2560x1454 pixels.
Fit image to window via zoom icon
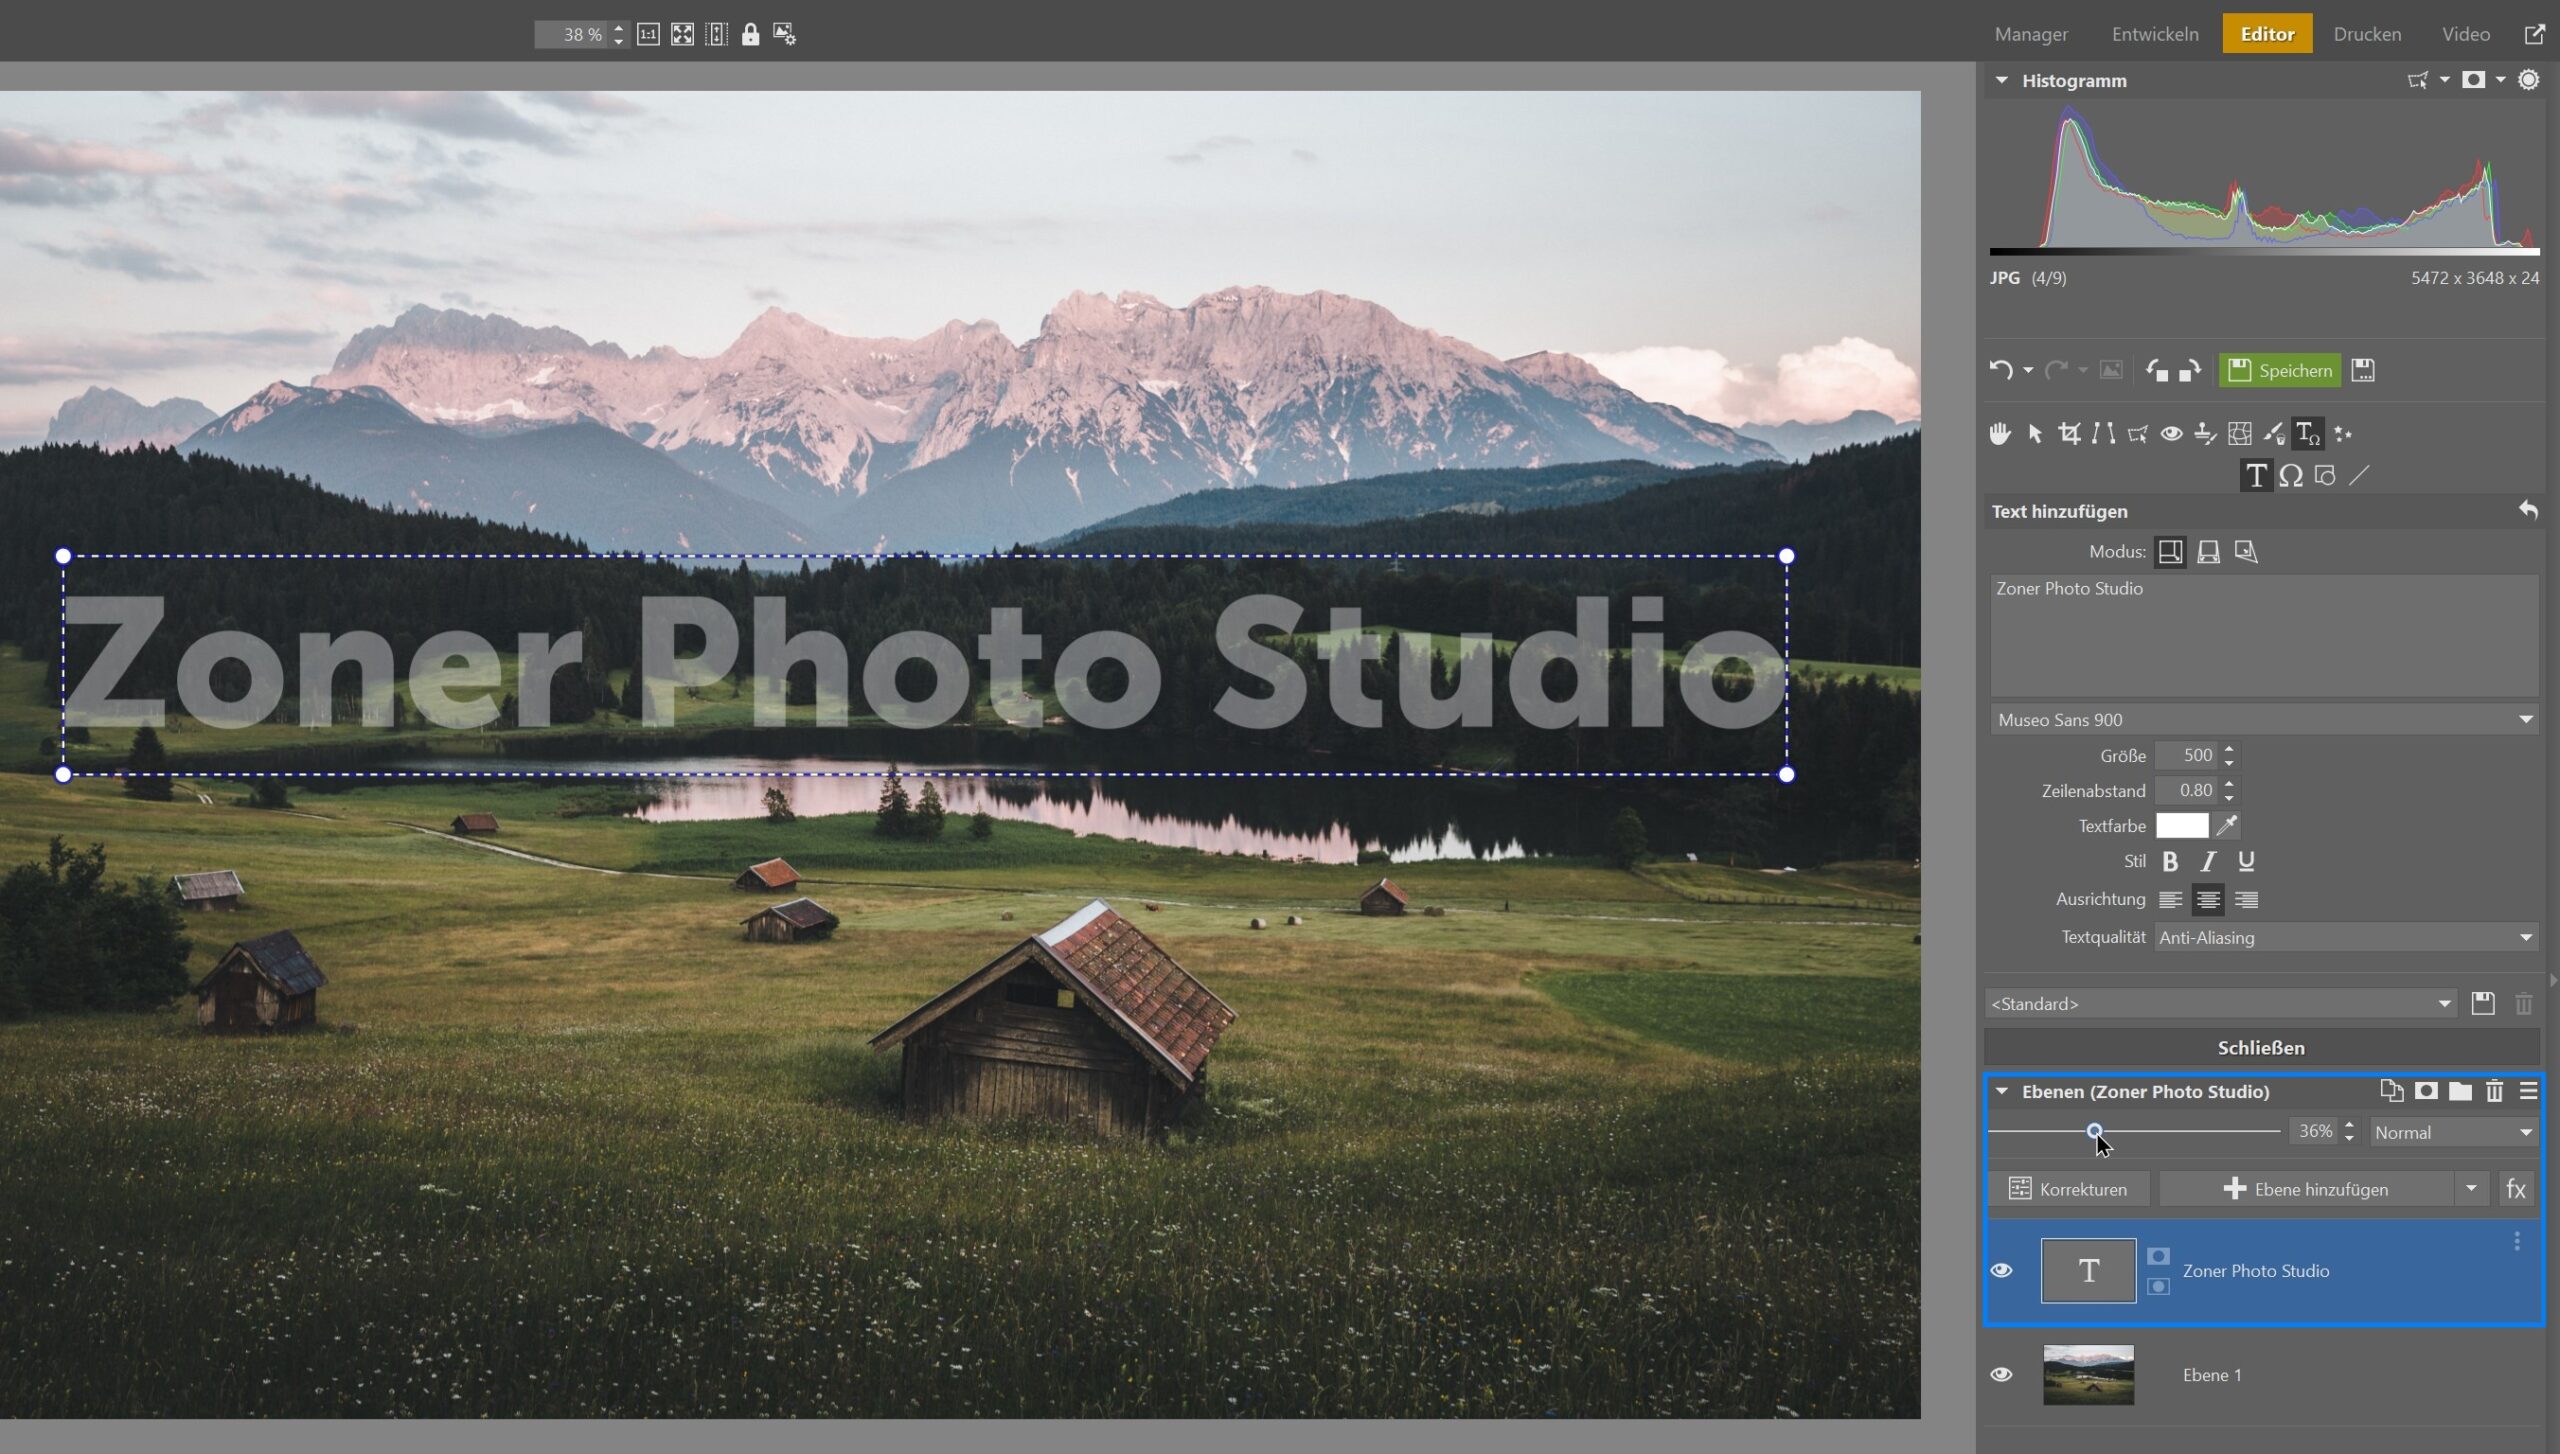(682, 34)
